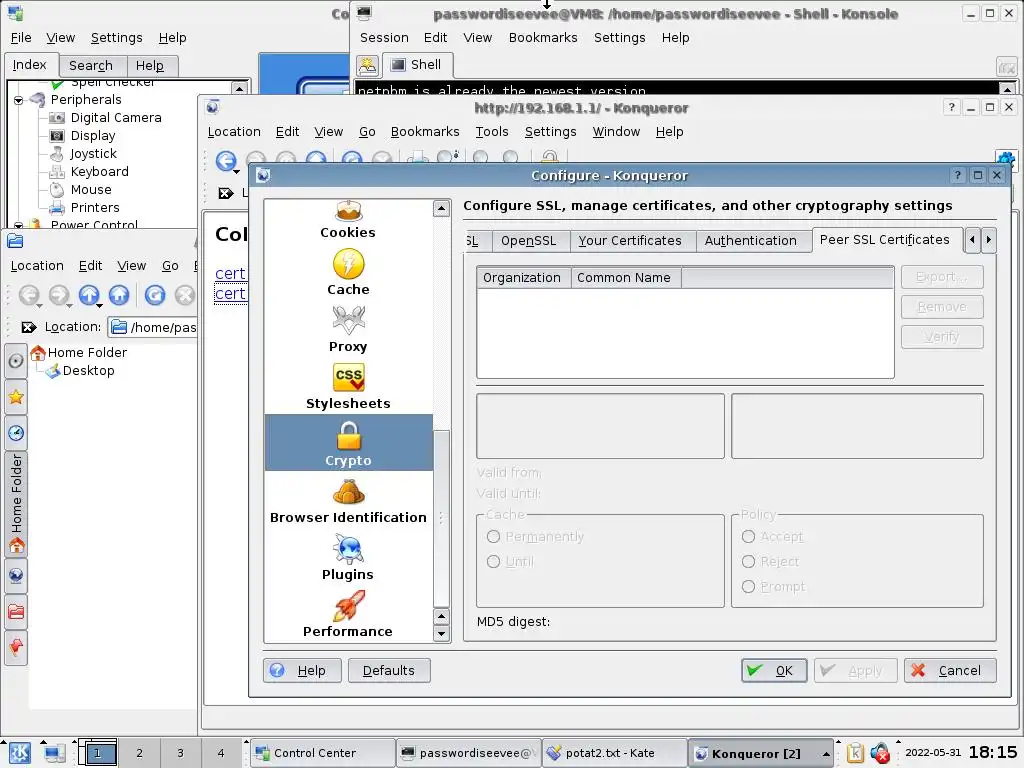The width and height of the screenshot is (1024, 768).
Task: Open the Klipper clipboard tray icon
Action: pos(855,753)
